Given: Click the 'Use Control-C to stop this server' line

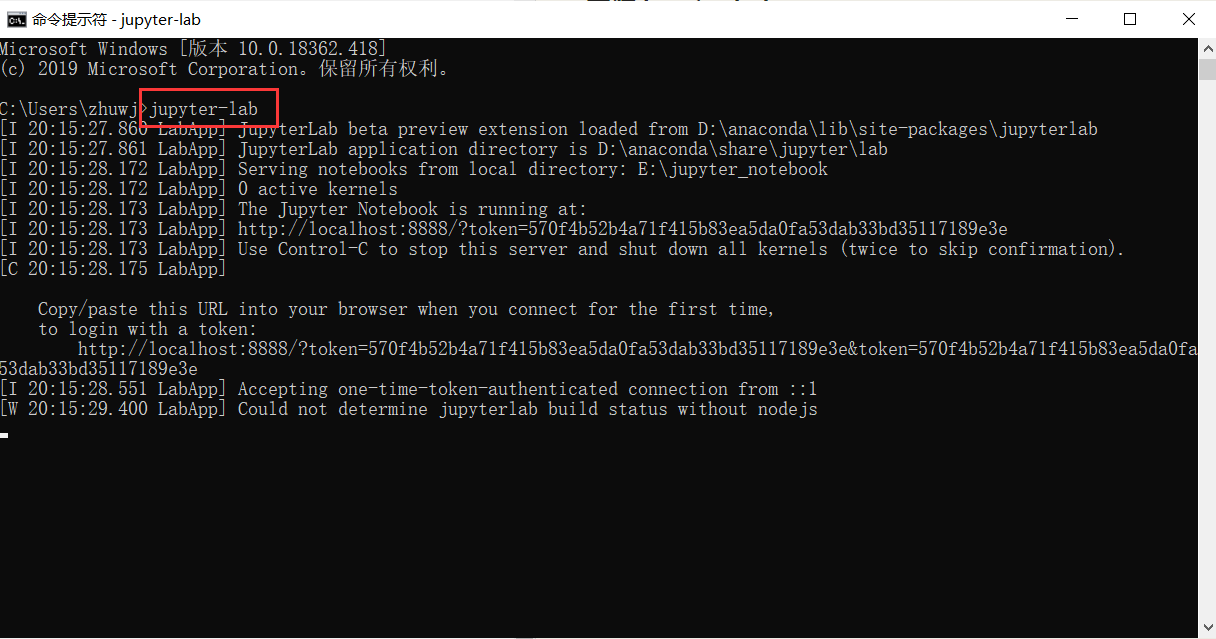Looking at the screenshot, I should click(562, 249).
